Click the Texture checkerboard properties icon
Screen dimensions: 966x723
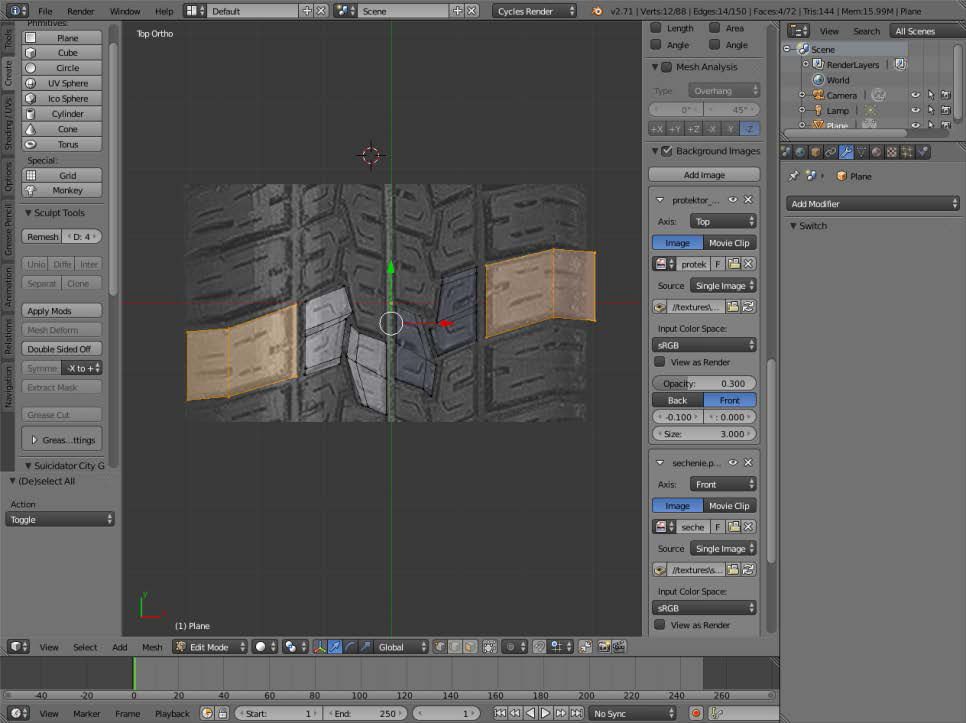click(x=891, y=152)
